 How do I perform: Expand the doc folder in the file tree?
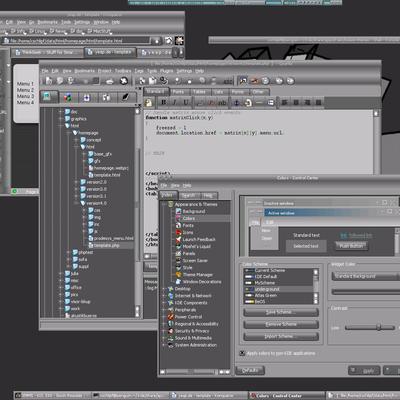pyautogui.click(x=61, y=112)
